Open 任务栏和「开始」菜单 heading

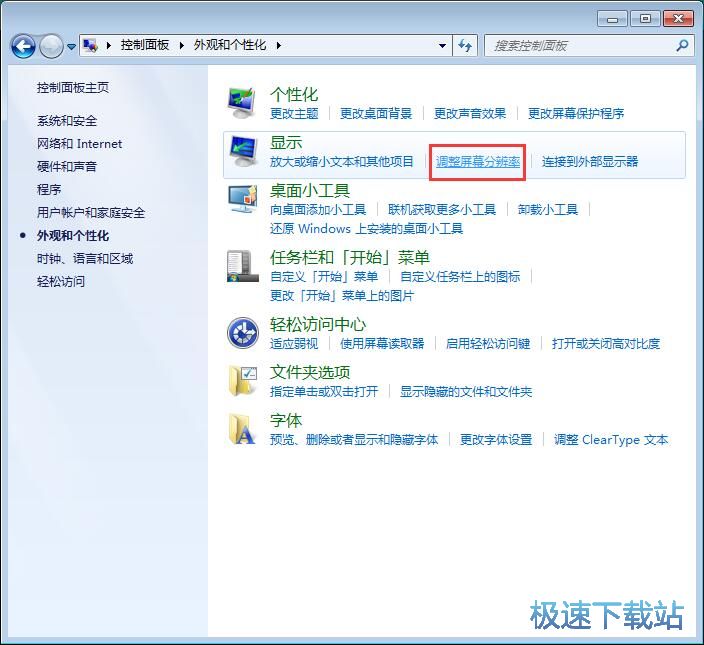click(x=350, y=257)
